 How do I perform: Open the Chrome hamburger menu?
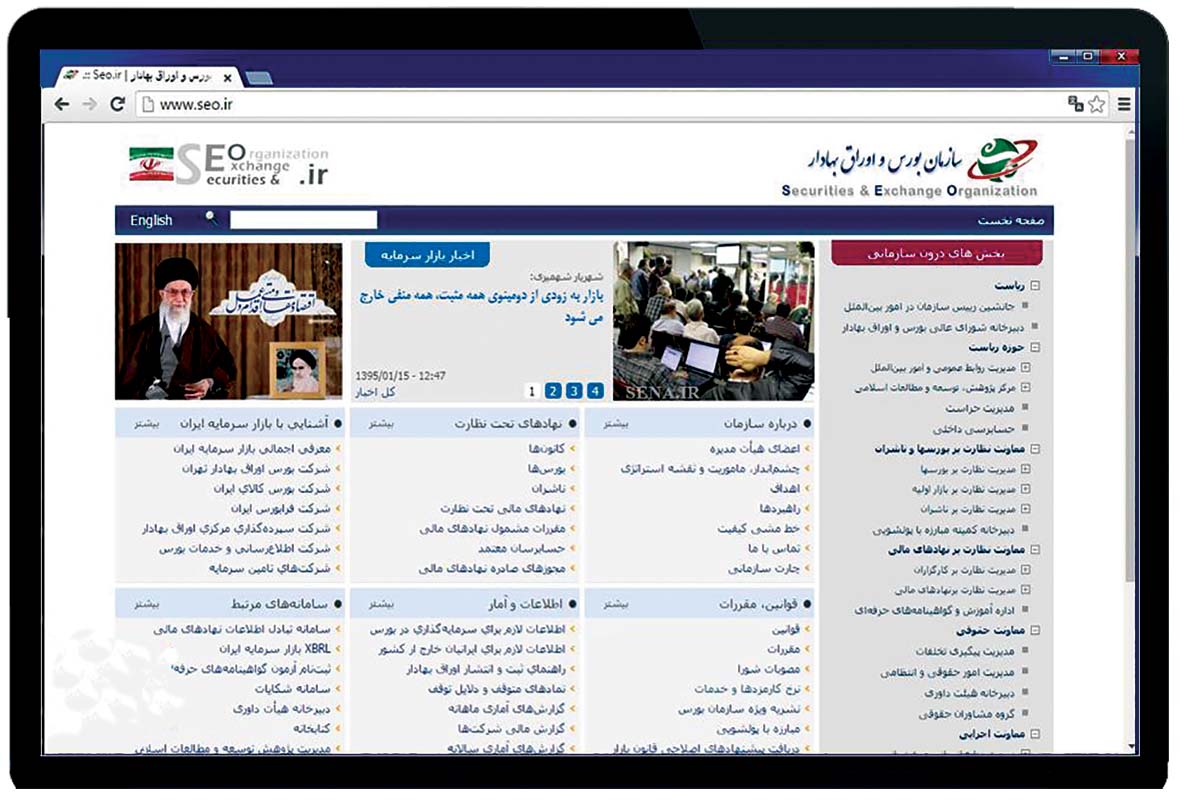pos(1125,104)
